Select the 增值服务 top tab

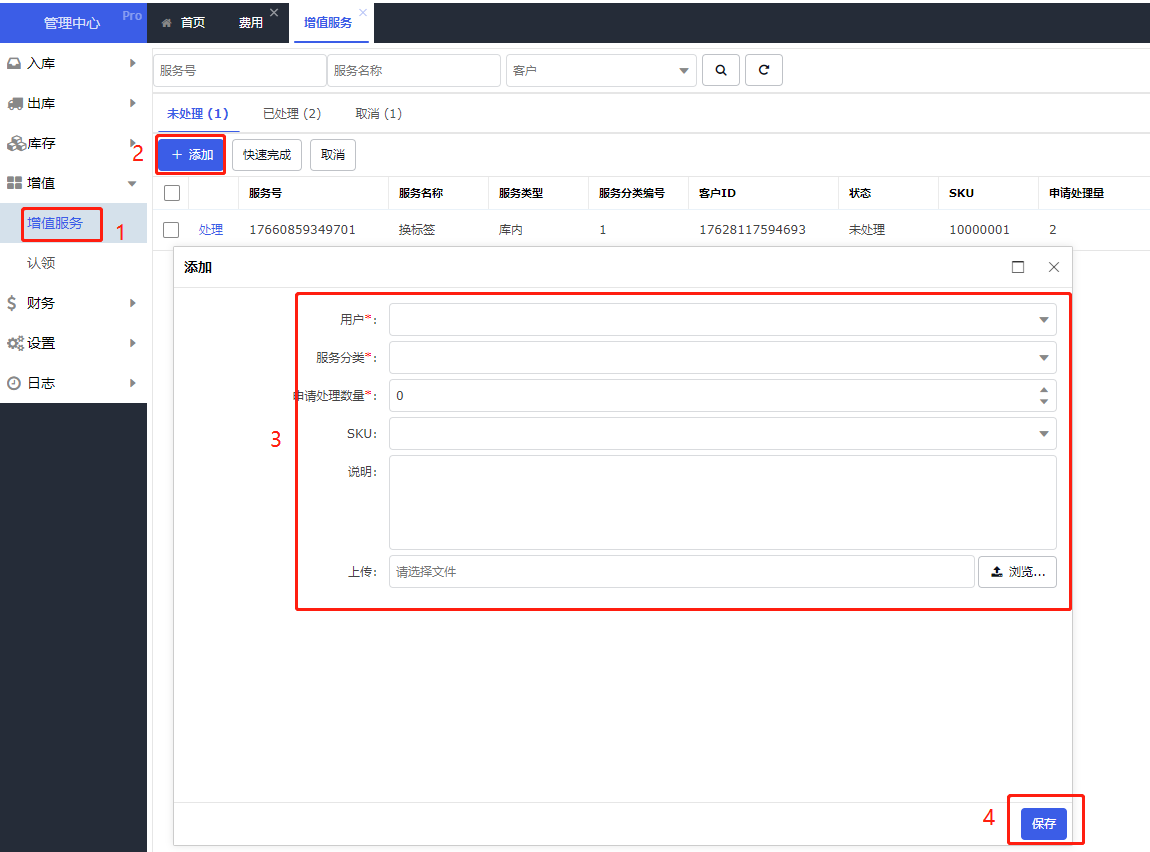[x=328, y=23]
